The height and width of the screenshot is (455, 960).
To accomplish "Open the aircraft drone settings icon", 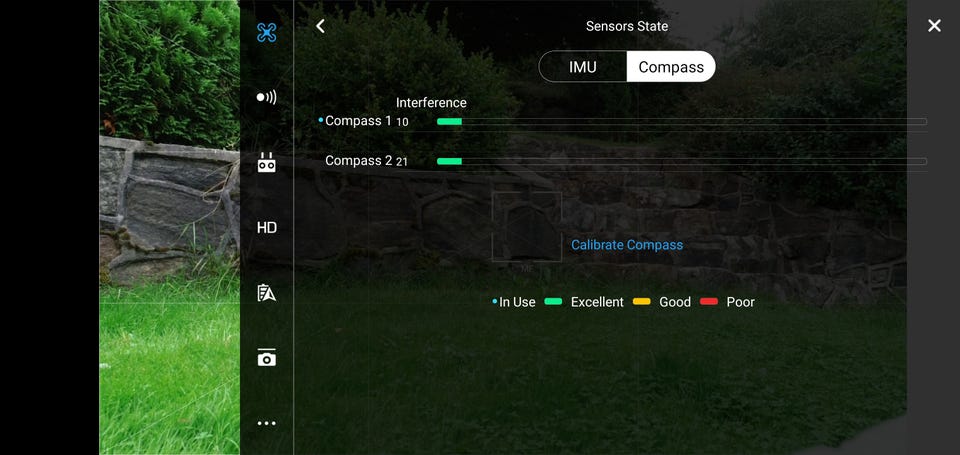I will [x=266, y=32].
